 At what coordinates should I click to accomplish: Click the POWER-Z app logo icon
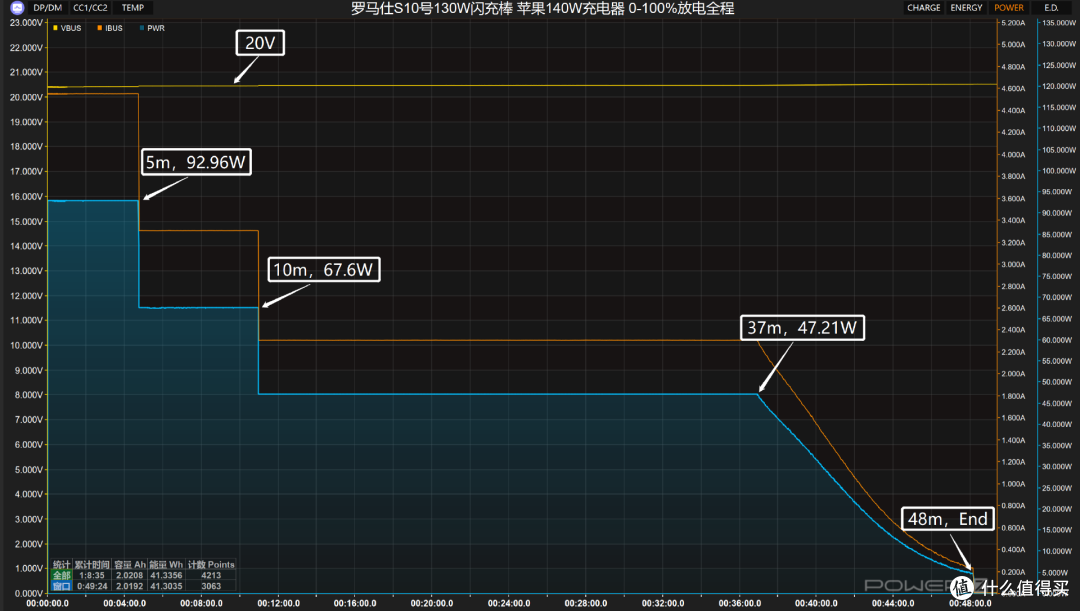pos(17,8)
